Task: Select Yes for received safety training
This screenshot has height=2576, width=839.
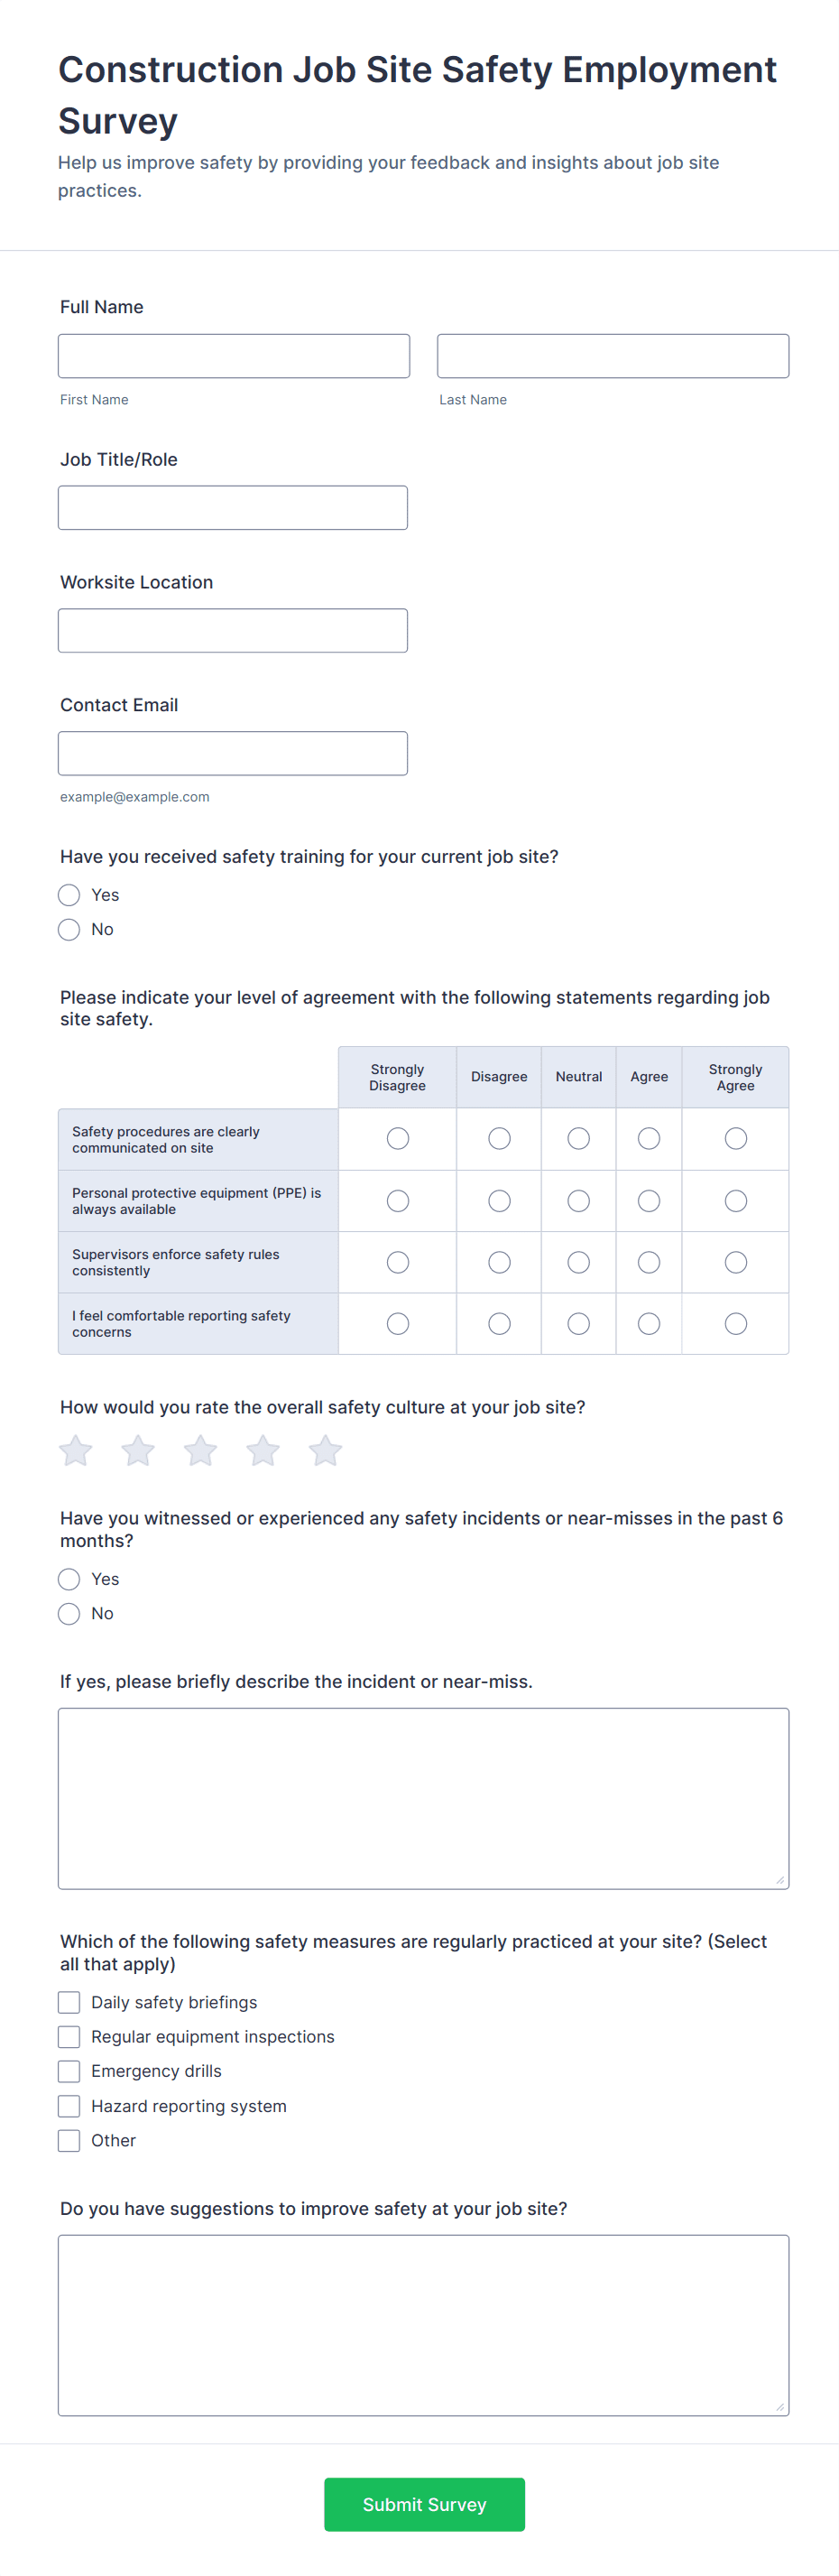Action: tap(69, 895)
